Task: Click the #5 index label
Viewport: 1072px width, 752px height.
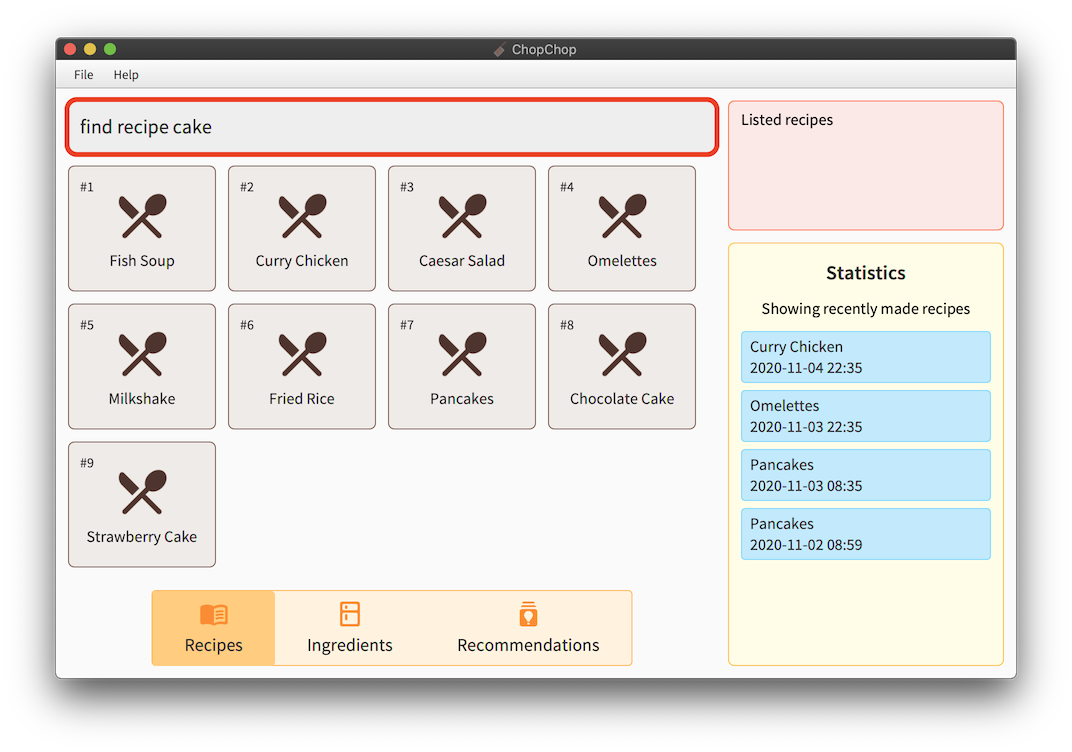Action: 87,325
